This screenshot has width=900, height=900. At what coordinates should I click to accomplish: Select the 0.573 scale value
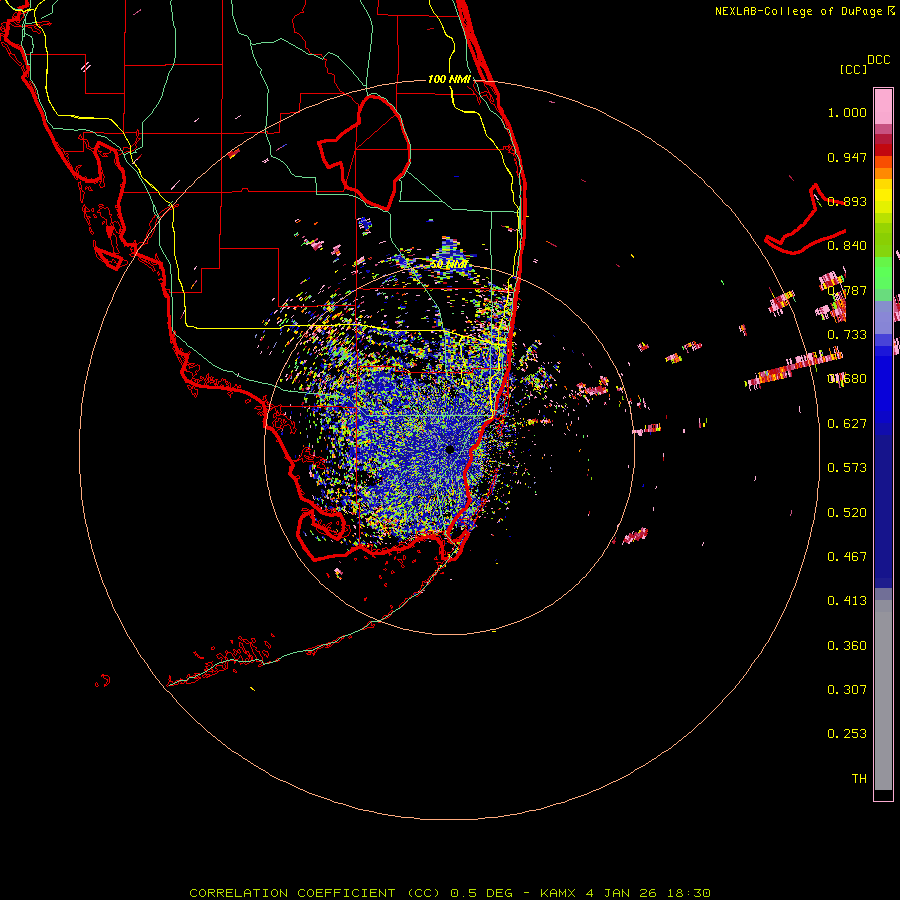[847, 468]
